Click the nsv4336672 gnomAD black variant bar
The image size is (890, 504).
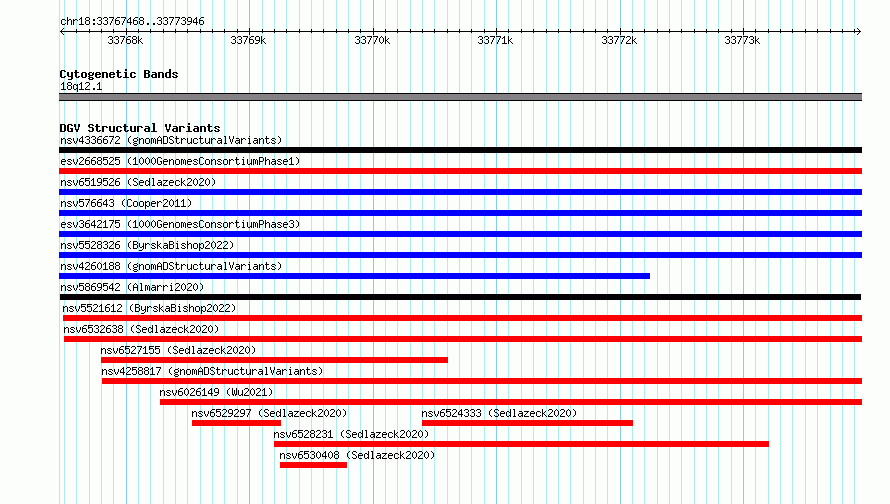[460, 150]
